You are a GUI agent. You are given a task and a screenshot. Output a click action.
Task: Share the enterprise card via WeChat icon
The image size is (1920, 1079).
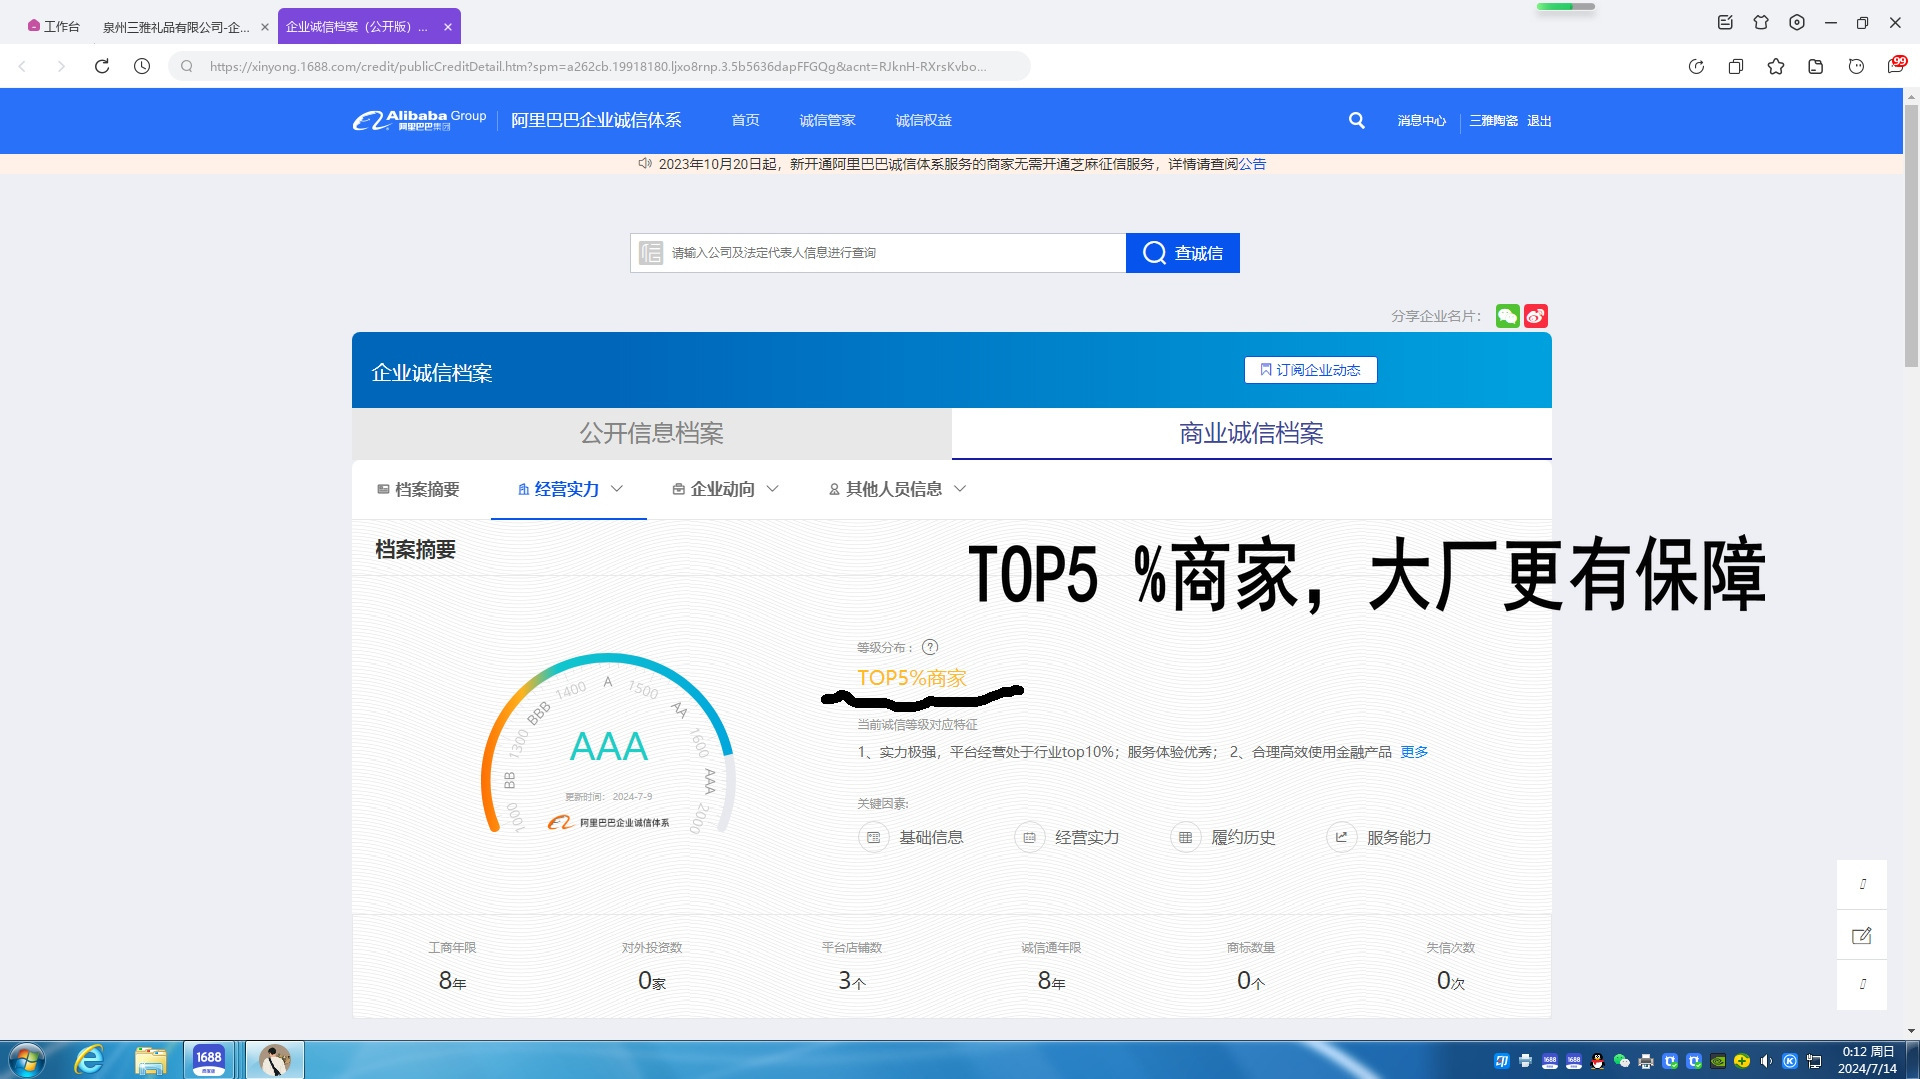[1507, 316]
